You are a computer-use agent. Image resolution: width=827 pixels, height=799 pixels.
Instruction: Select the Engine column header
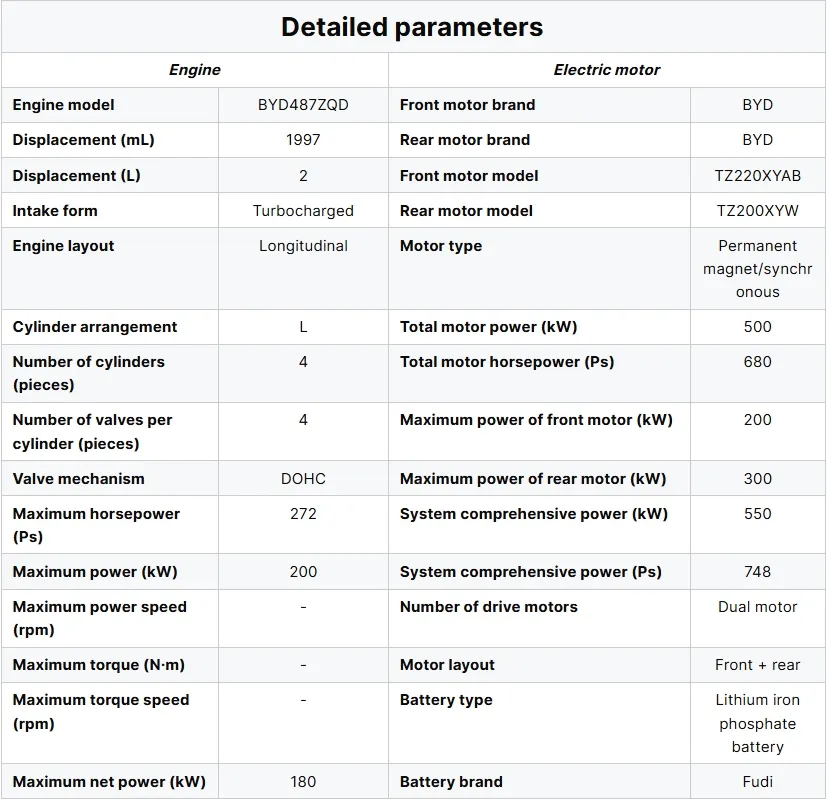click(195, 70)
